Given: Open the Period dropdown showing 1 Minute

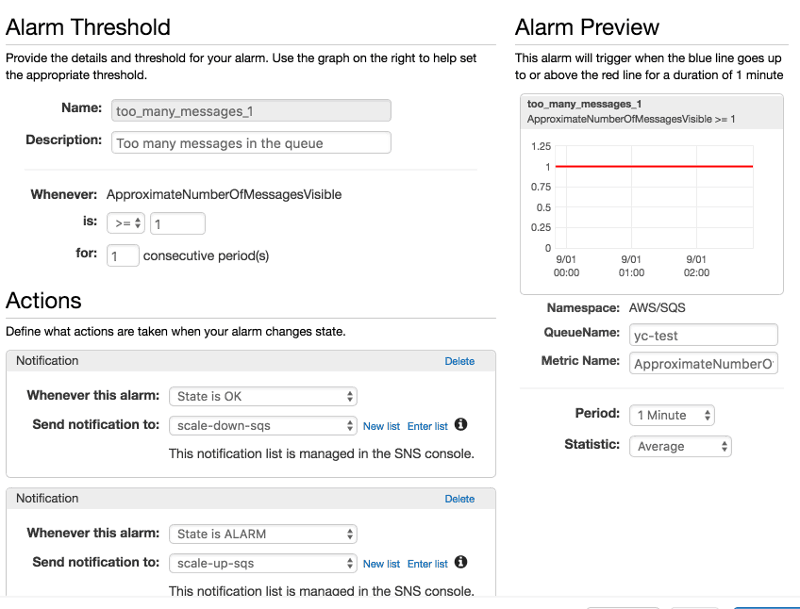Looking at the screenshot, I should coord(672,415).
